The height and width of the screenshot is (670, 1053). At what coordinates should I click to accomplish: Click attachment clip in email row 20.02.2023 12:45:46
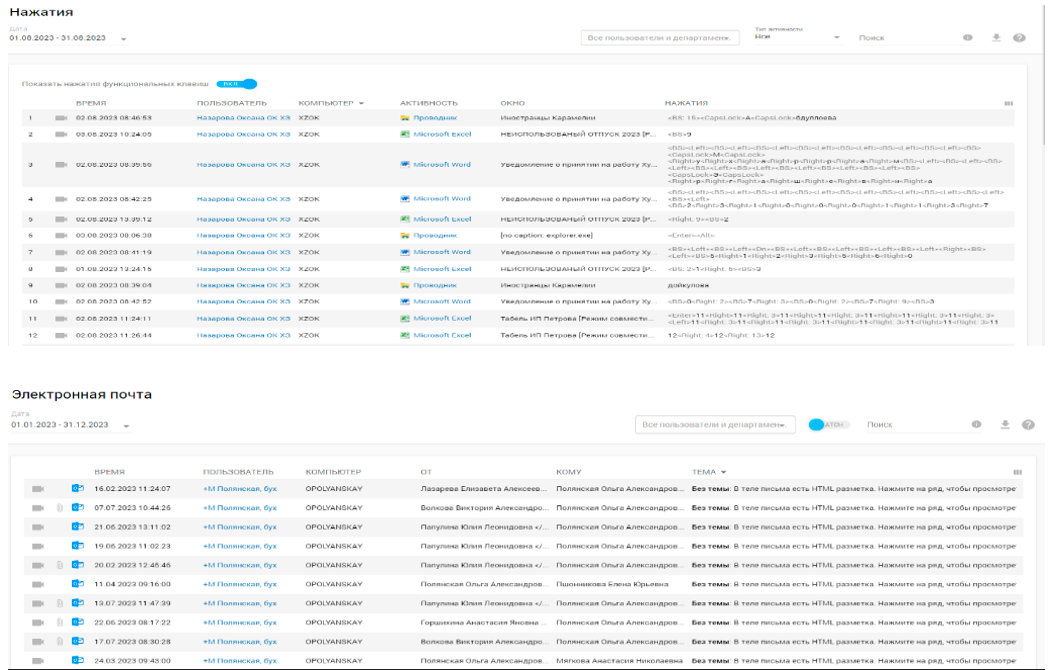(x=60, y=565)
